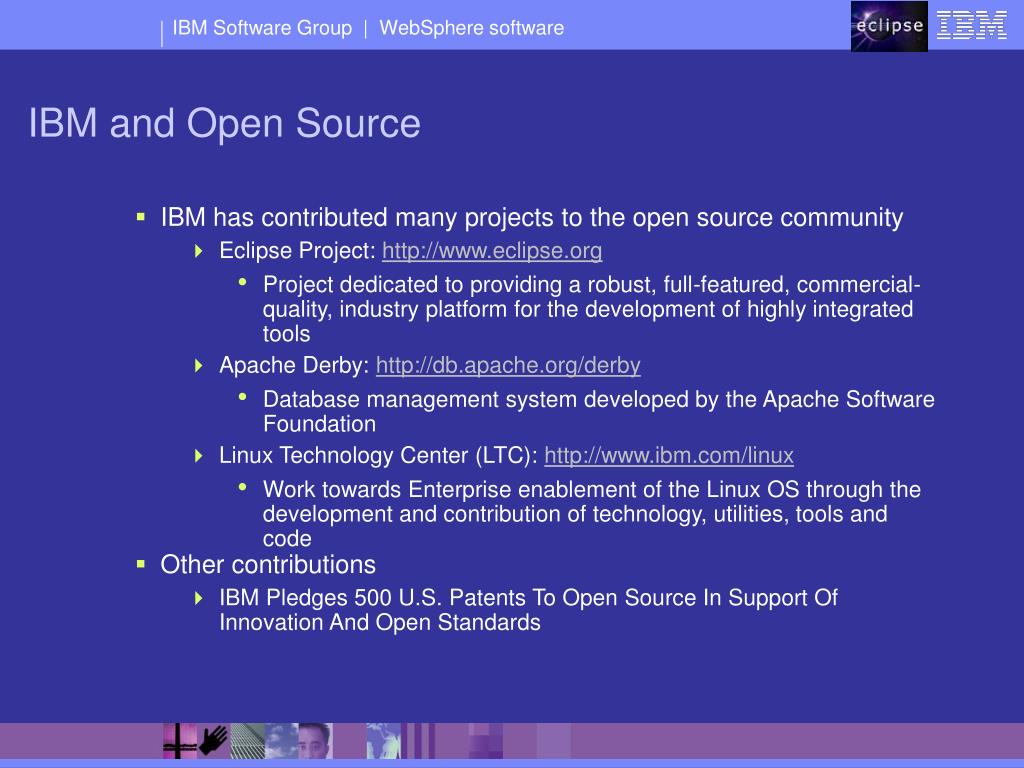Select 'Linux Technology Center (LTC):' label
Screen dimensions: 1024x768
click(379, 455)
